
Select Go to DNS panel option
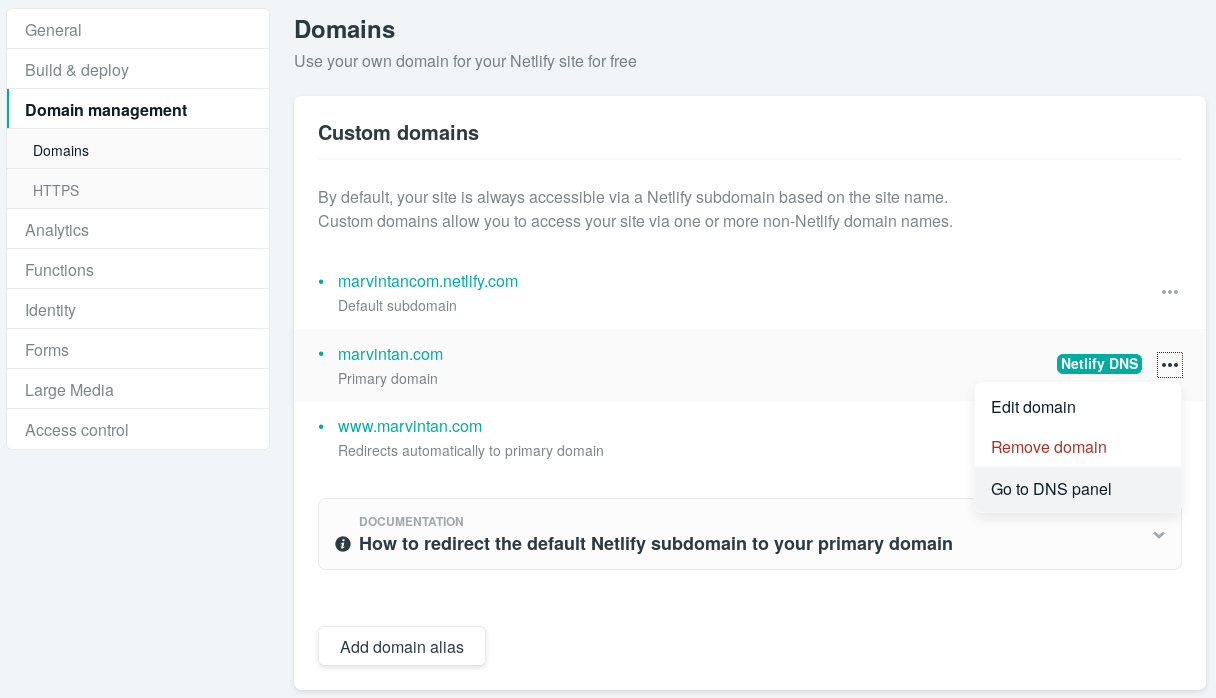click(1051, 489)
